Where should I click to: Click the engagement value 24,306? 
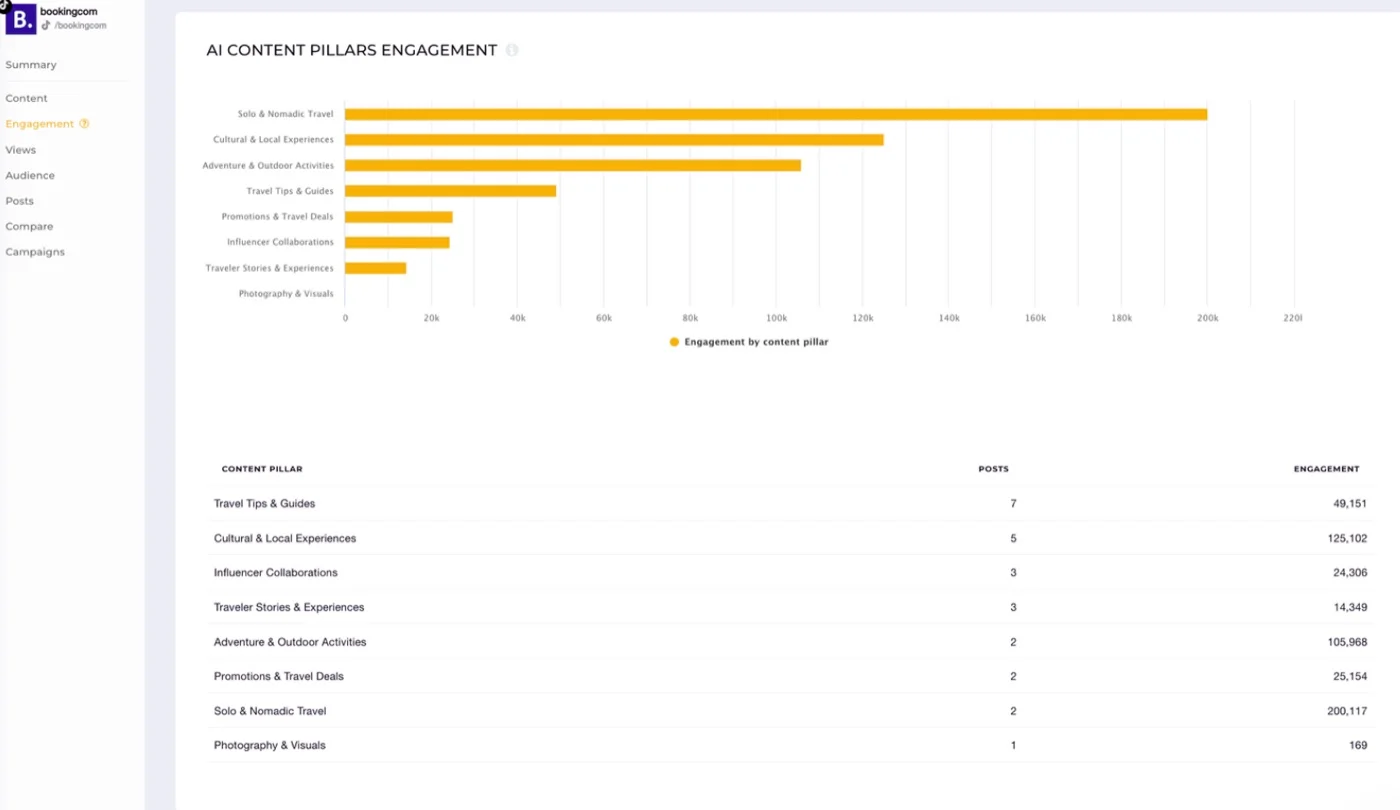click(1350, 573)
